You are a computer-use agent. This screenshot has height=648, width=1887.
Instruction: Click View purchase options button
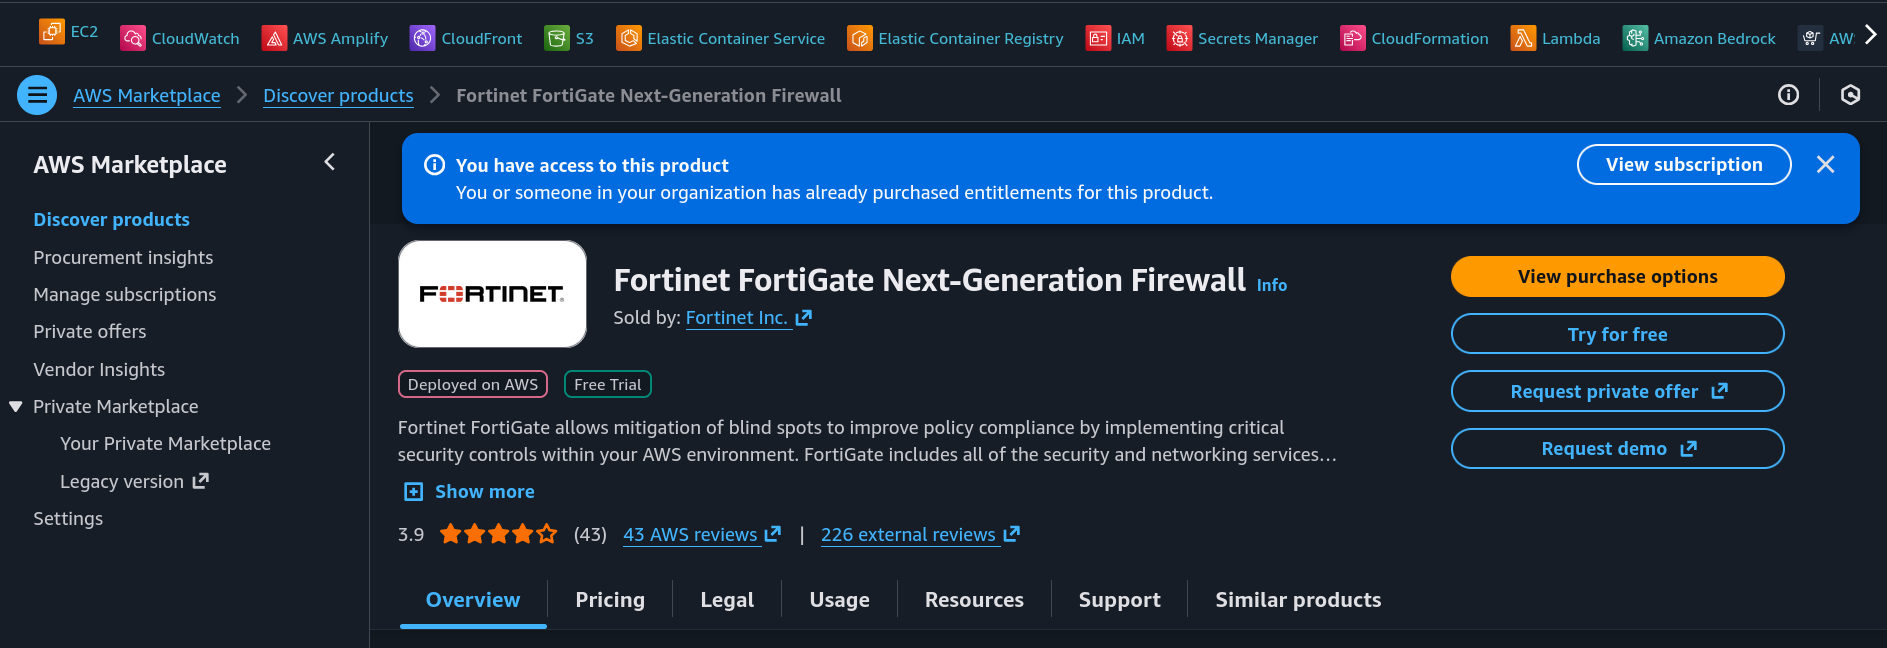click(1616, 277)
